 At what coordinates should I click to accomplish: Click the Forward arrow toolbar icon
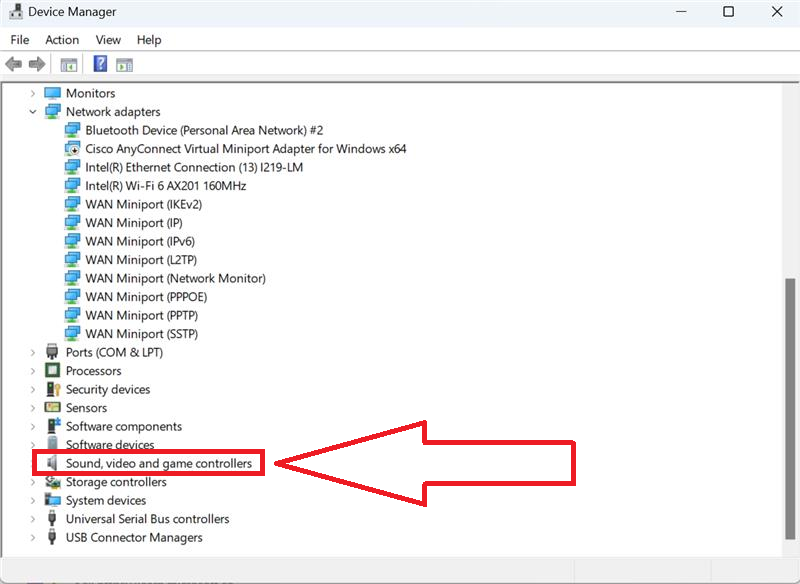pyautogui.click(x=37, y=64)
